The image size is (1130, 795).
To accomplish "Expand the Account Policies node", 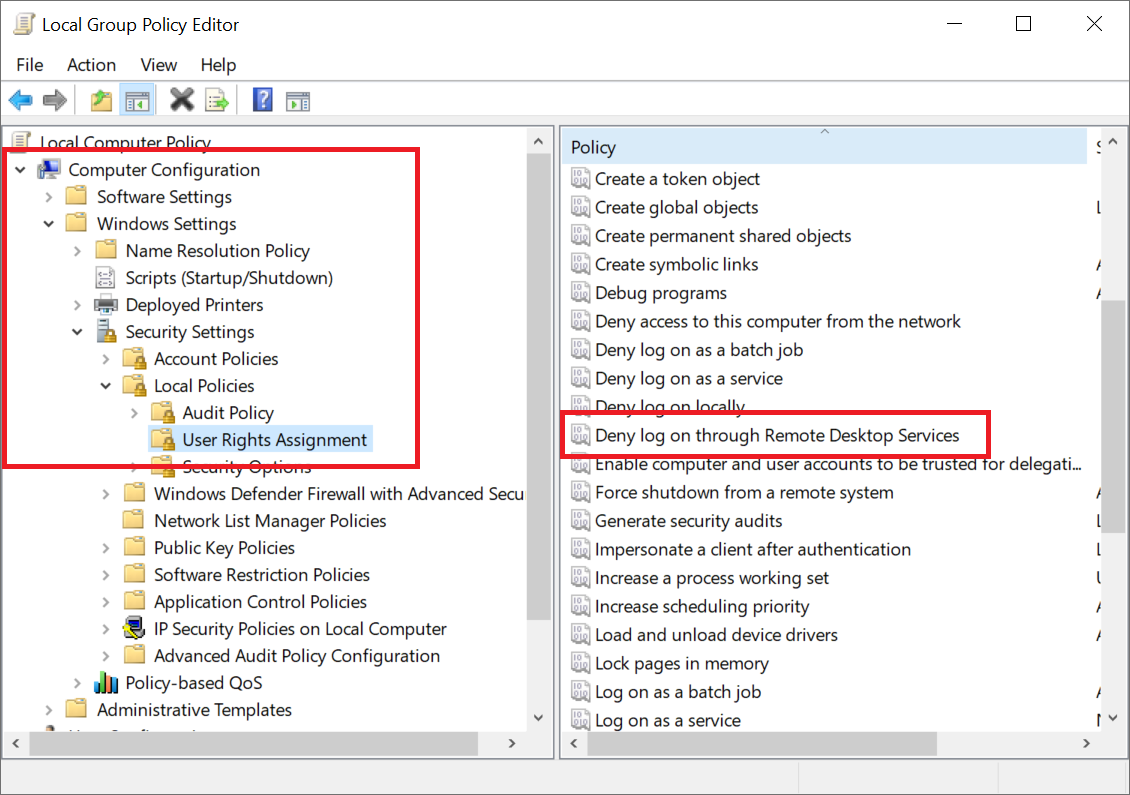I will point(106,359).
